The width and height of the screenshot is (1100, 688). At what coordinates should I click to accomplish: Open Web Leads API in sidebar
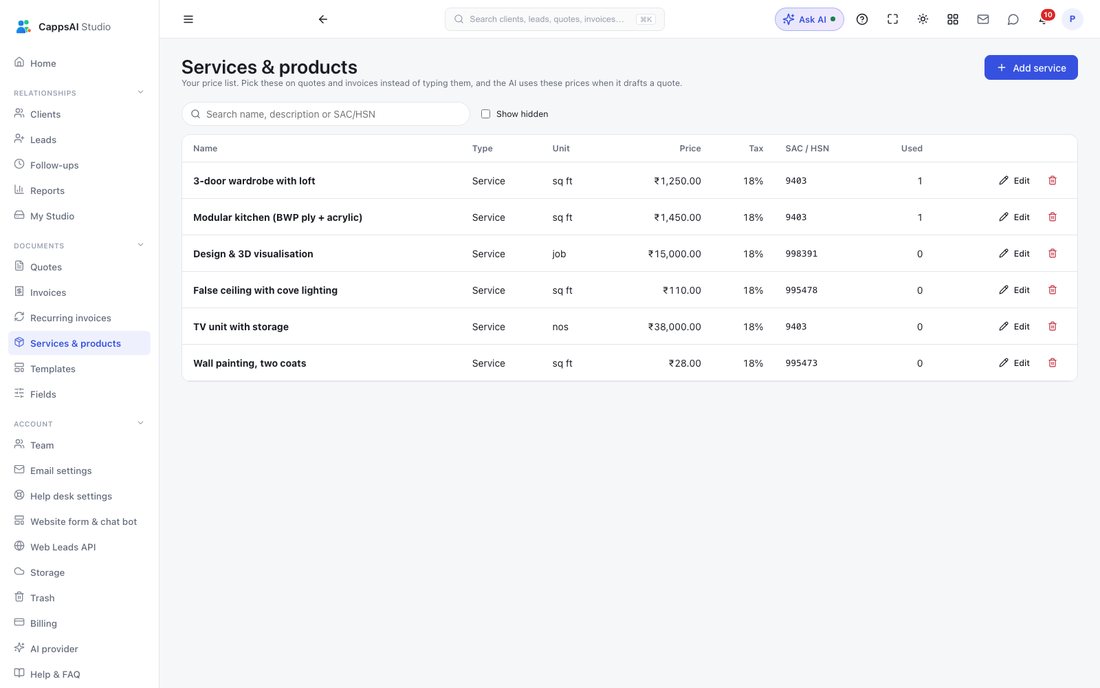[x=79, y=547]
